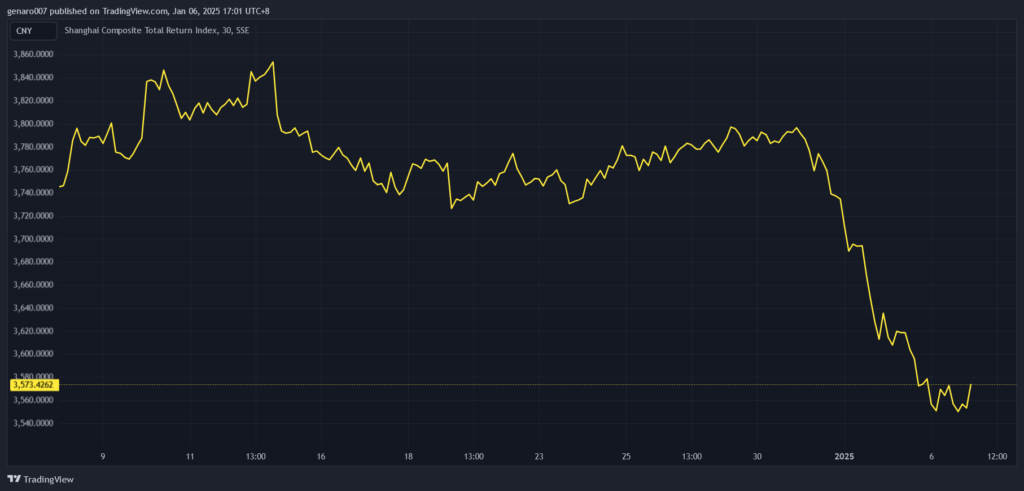Click date 16 on the time axis
Viewport: 1024px width, 491px height.
[x=321, y=456]
